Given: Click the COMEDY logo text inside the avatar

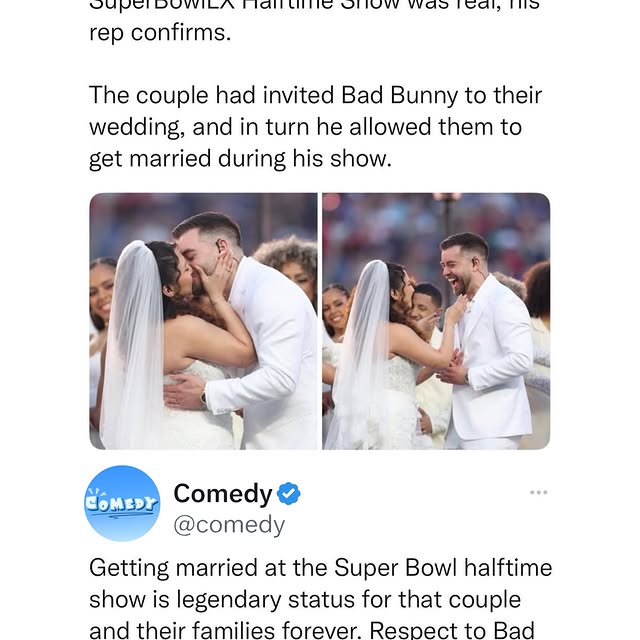Looking at the screenshot, I should coord(123,501).
